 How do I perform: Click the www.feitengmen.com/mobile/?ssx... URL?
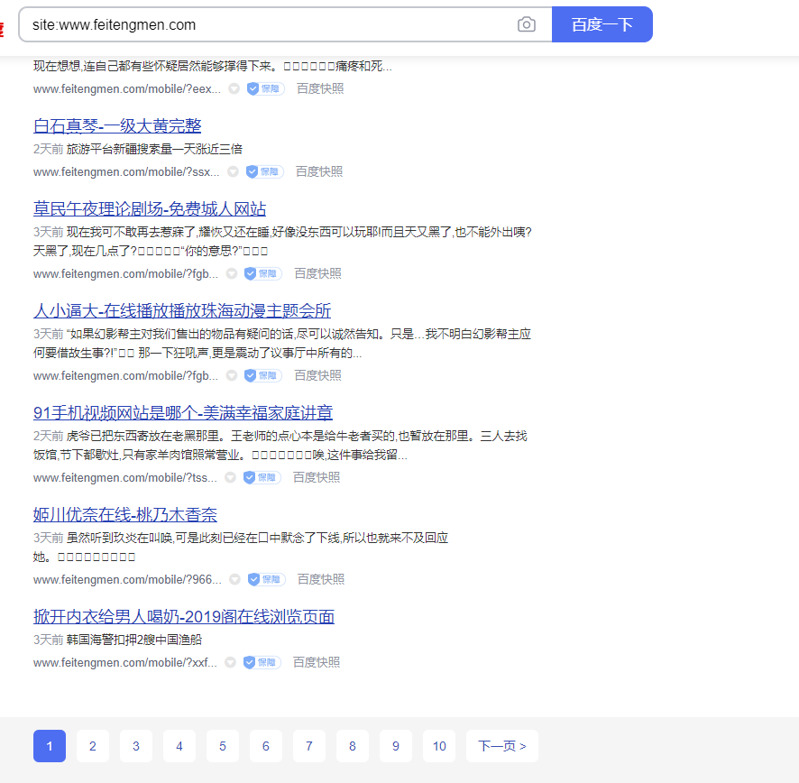(126, 172)
